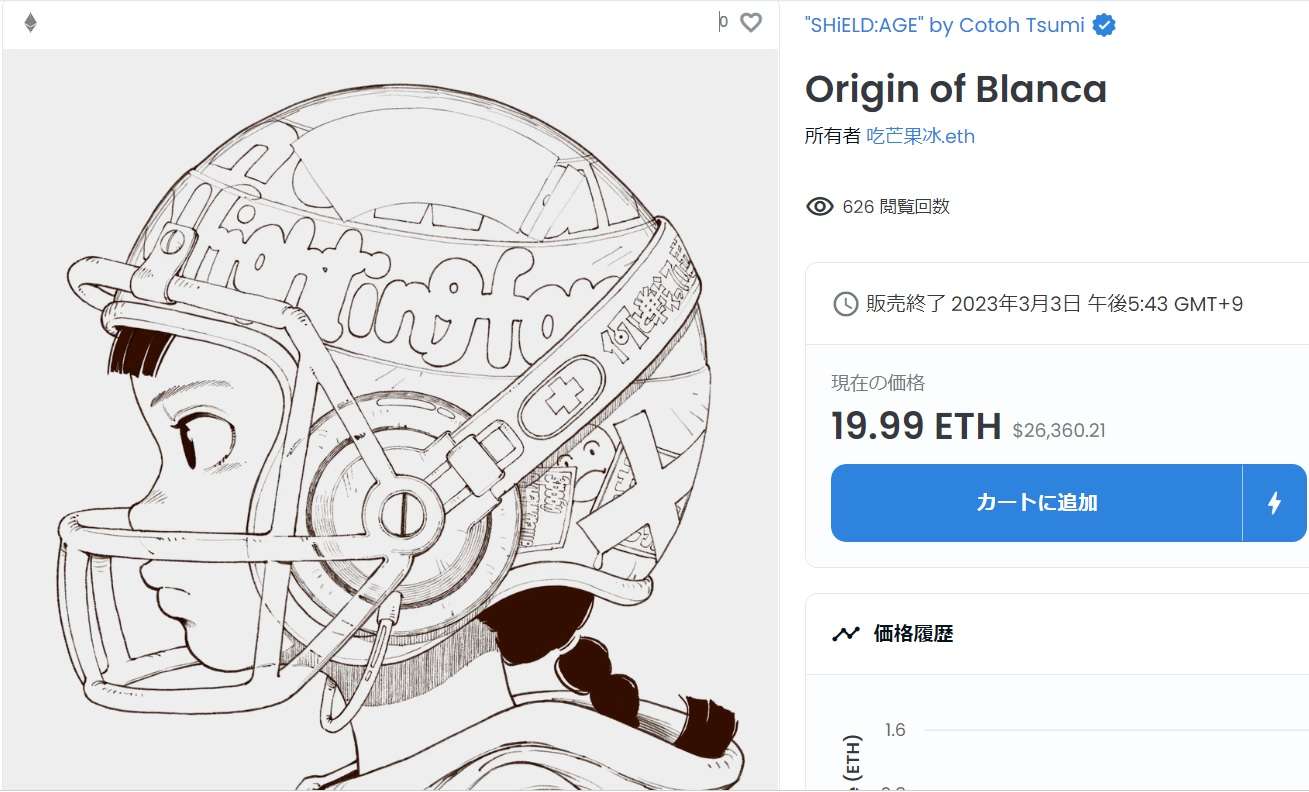Click the 1.6 axis label on chart
The width and height of the screenshot is (1309, 792).
click(895, 730)
